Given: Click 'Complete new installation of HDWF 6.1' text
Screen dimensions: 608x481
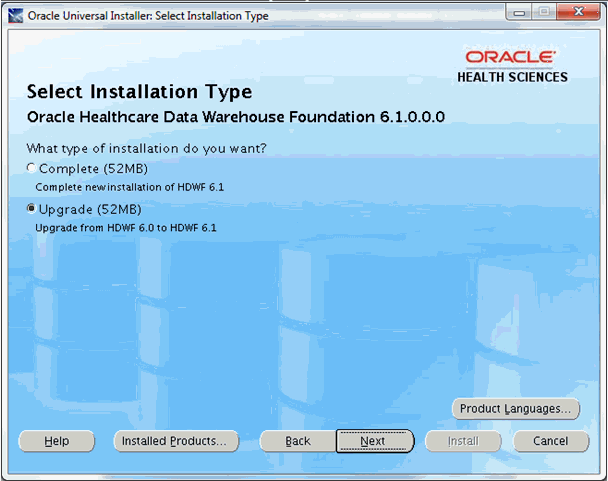Looking at the screenshot, I should 130,187.
